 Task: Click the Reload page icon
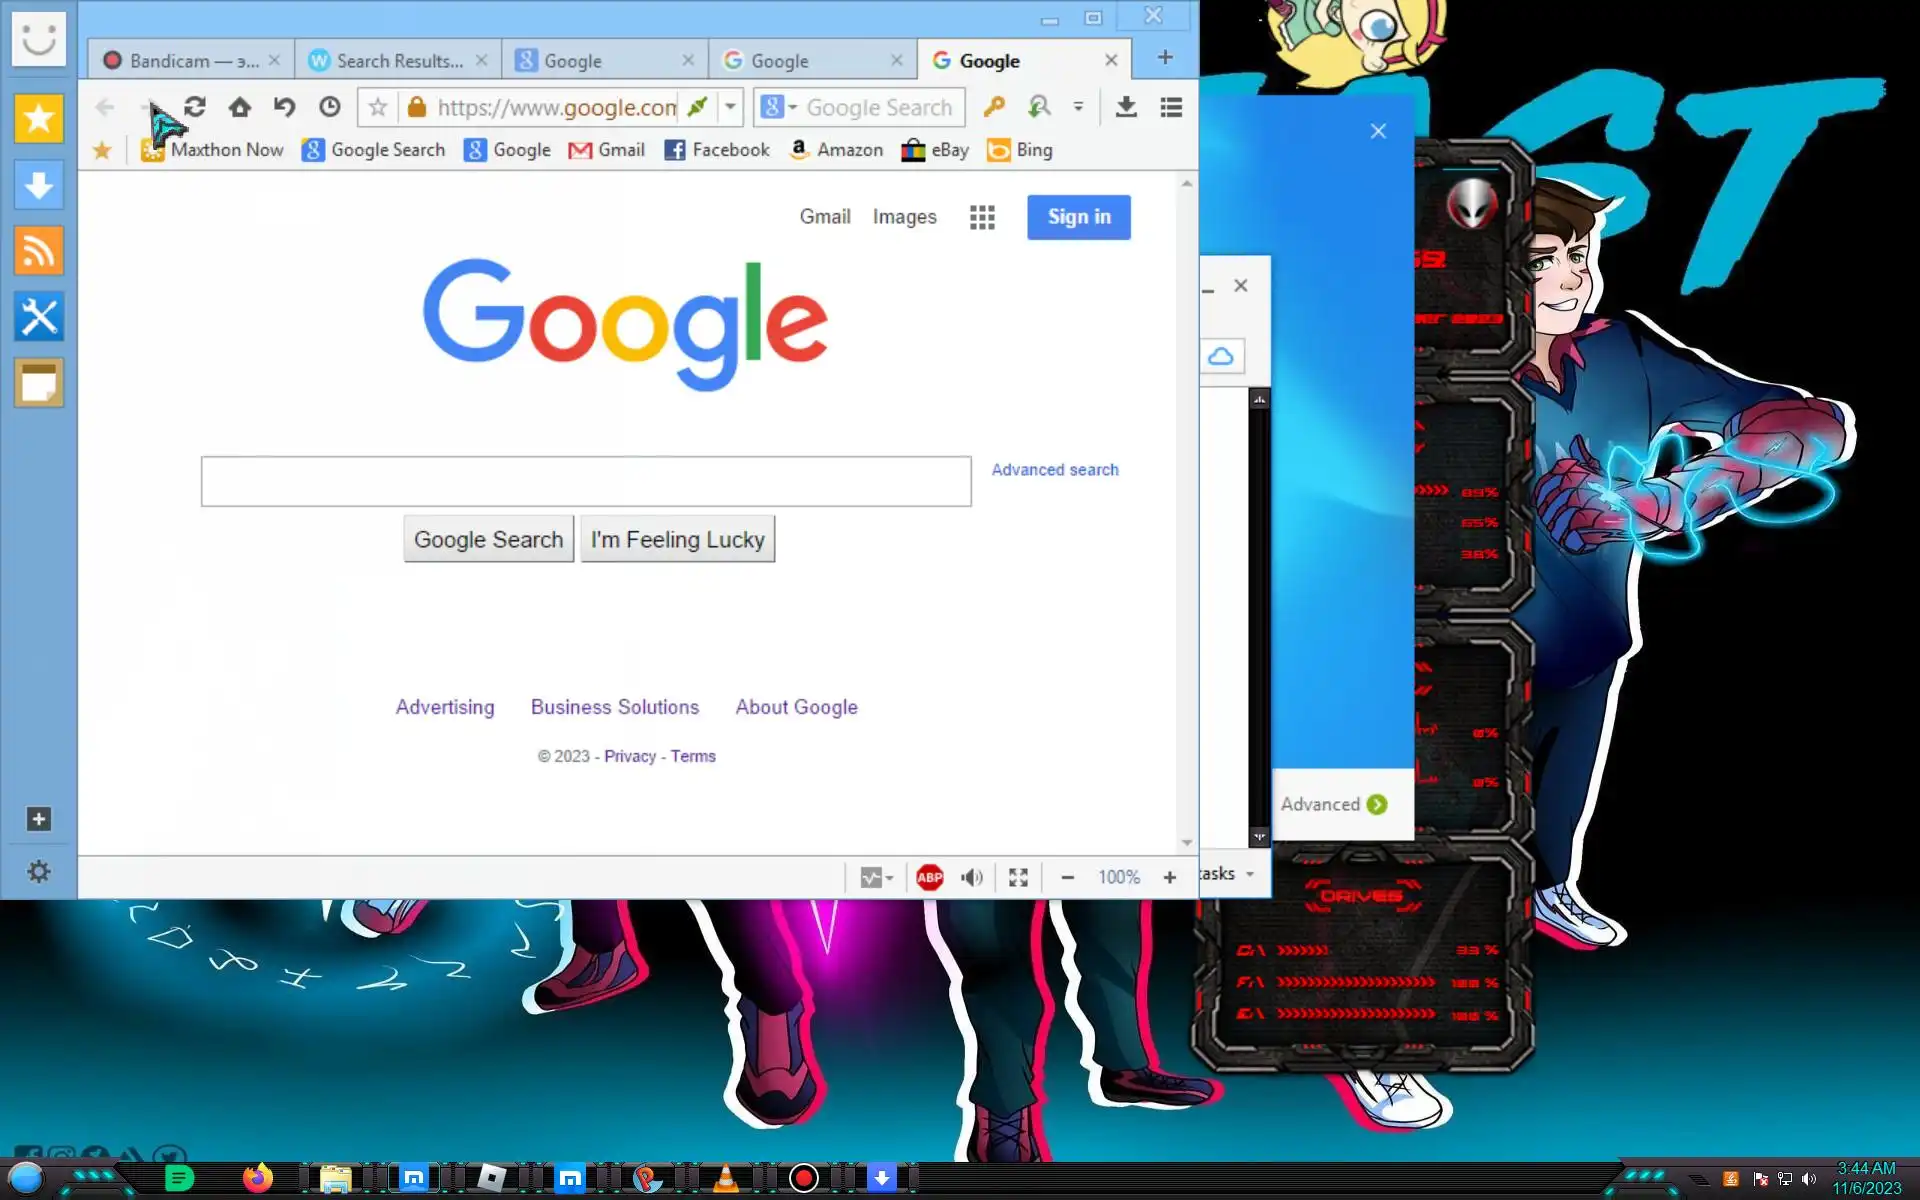pyautogui.click(x=195, y=106)
